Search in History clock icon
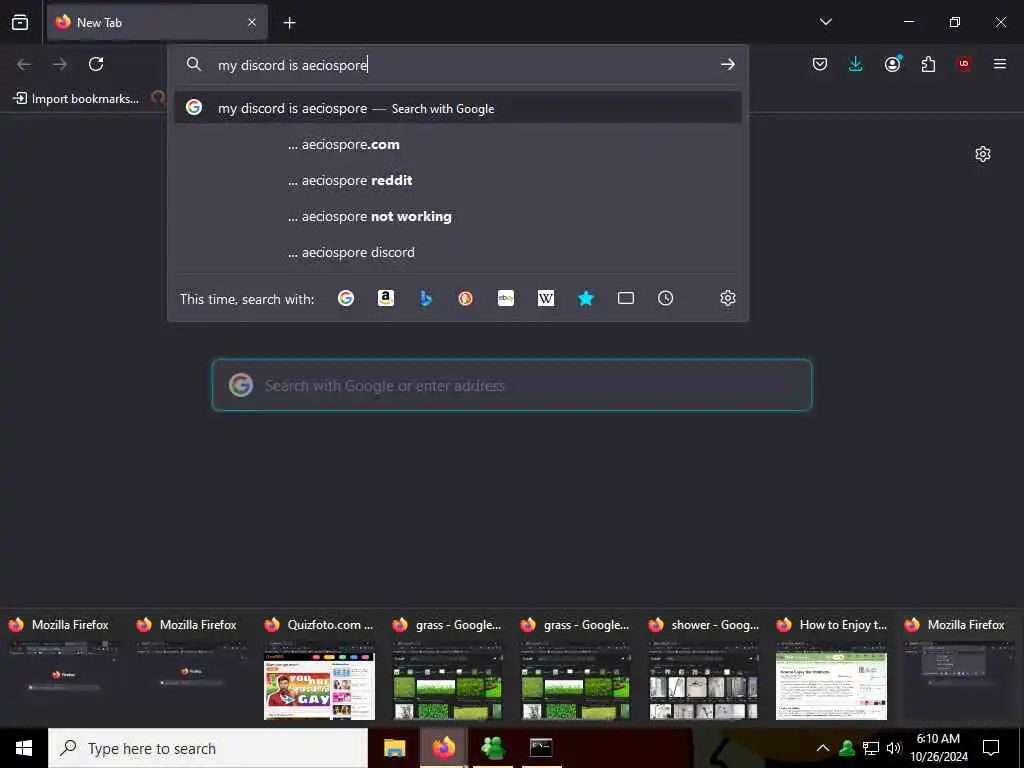1024x768 pixels. (665, 298)
